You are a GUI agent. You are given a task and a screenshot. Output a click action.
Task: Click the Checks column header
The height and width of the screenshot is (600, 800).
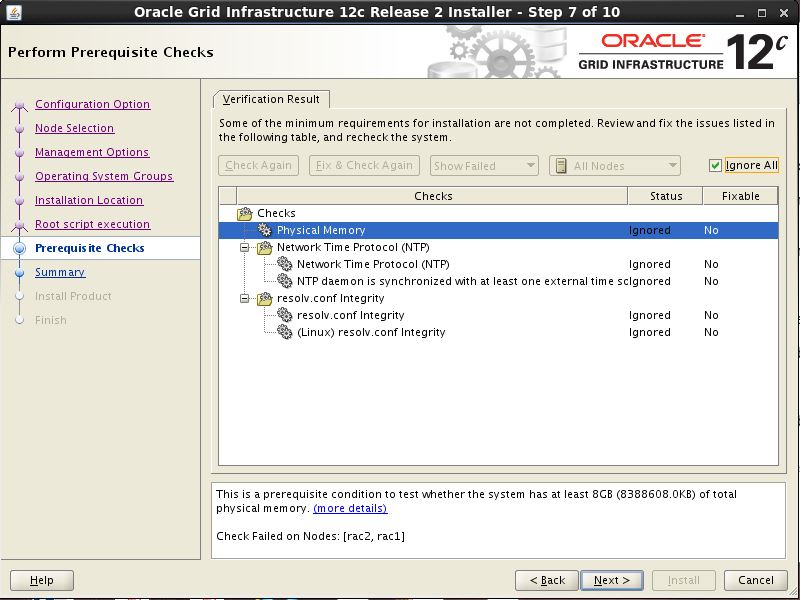(x=432, y=196)
